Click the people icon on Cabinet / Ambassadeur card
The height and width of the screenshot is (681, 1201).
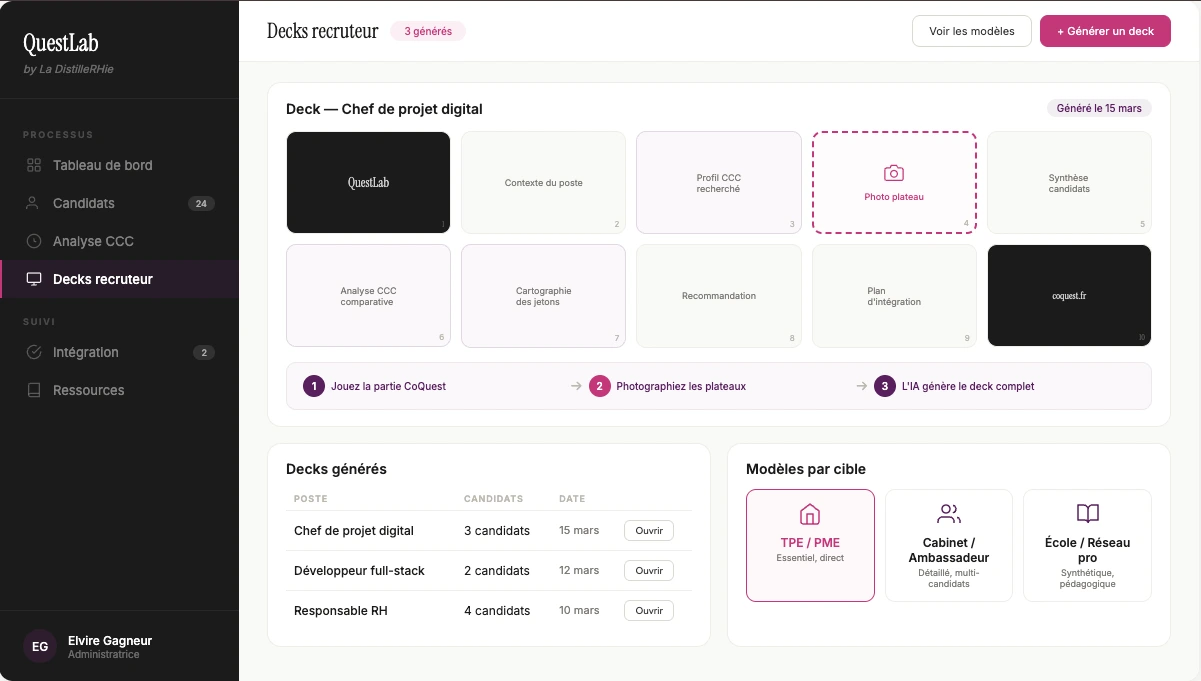tap(948, 513)
